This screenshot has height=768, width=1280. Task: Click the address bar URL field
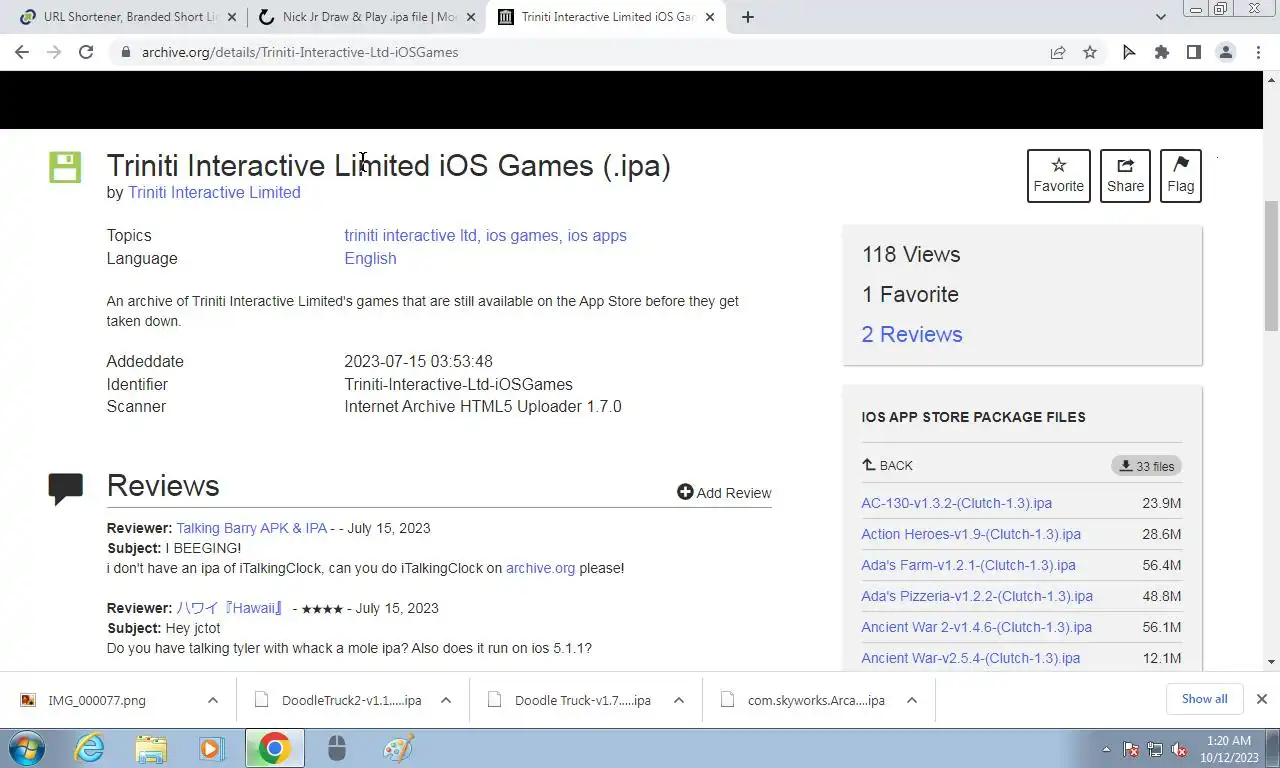(x=590, y=52)
